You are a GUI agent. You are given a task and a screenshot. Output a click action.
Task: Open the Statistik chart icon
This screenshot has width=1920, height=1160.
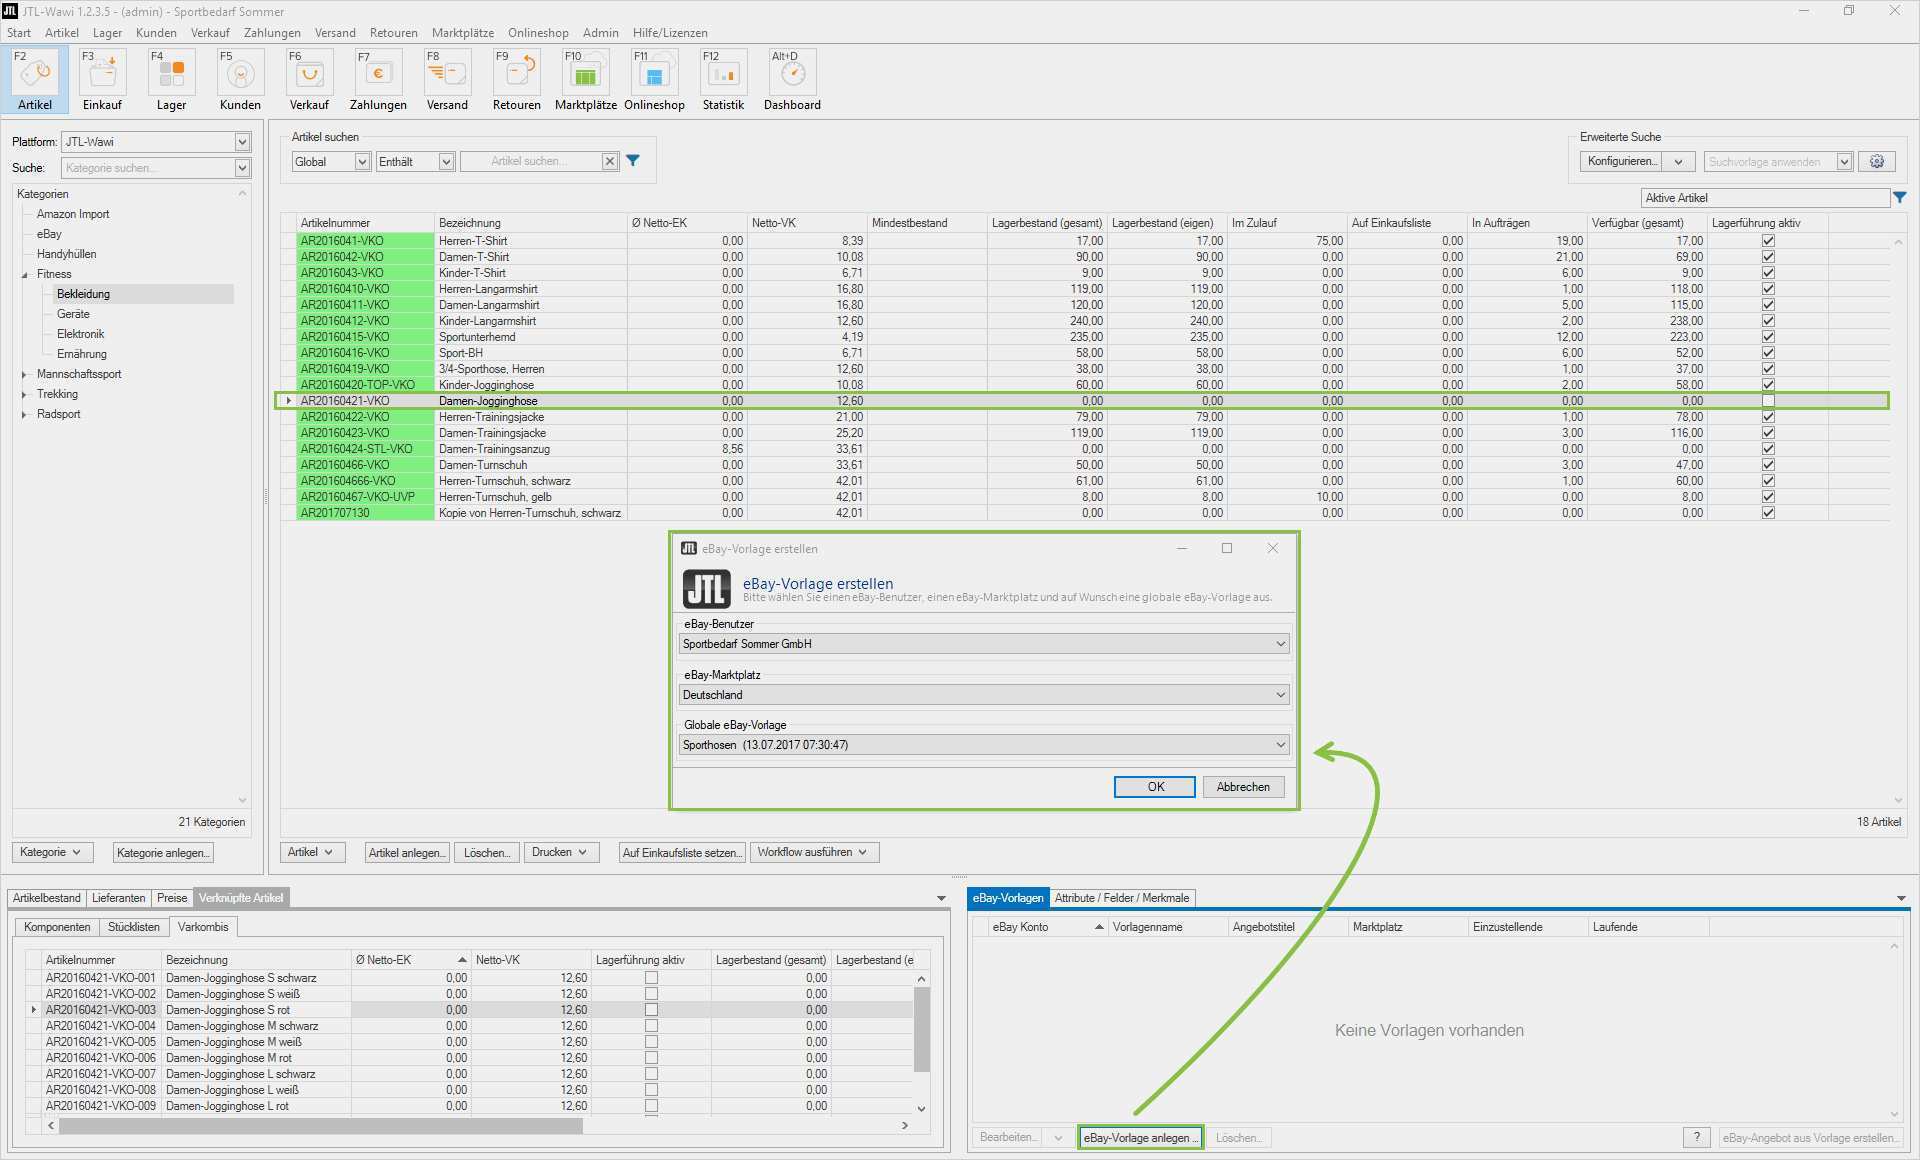point(723,75)
